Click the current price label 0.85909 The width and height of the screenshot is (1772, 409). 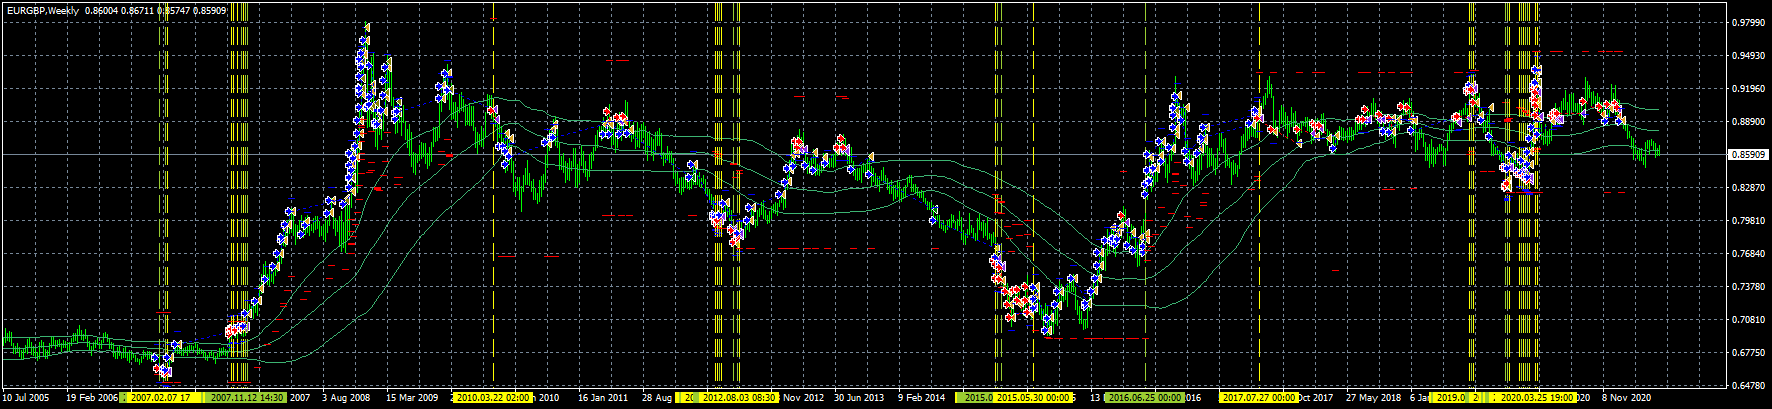(1748, 155)
